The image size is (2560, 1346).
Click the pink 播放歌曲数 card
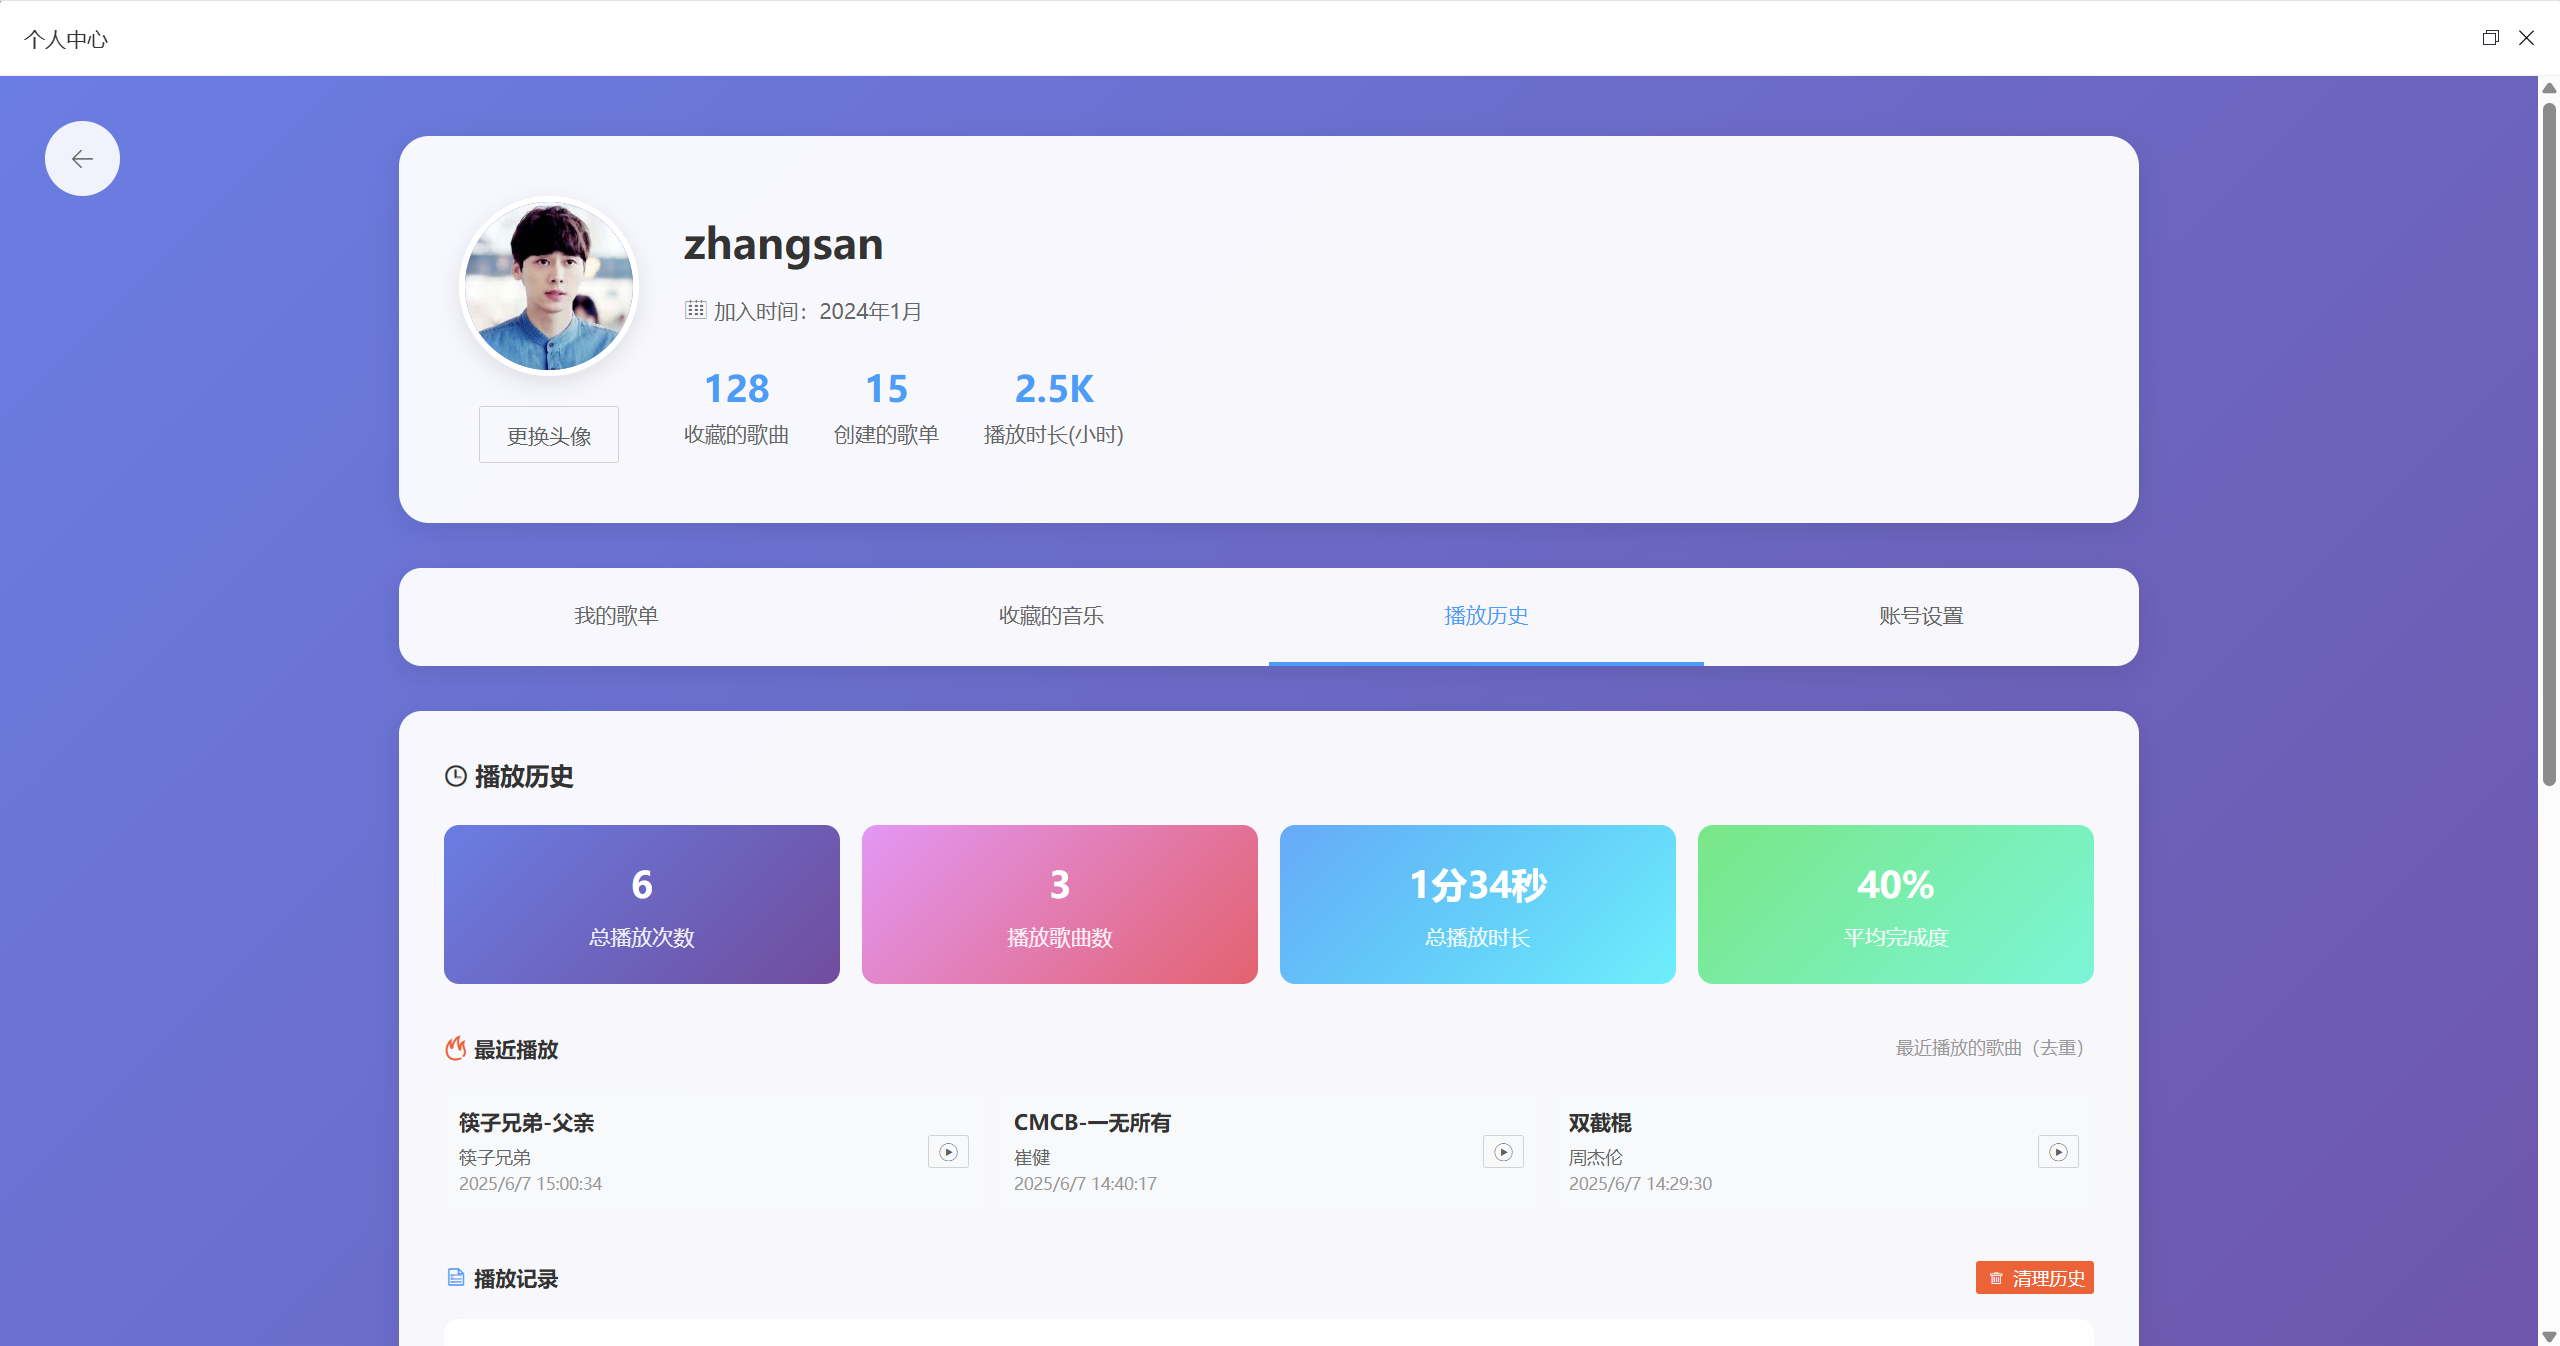(1060, 904)
